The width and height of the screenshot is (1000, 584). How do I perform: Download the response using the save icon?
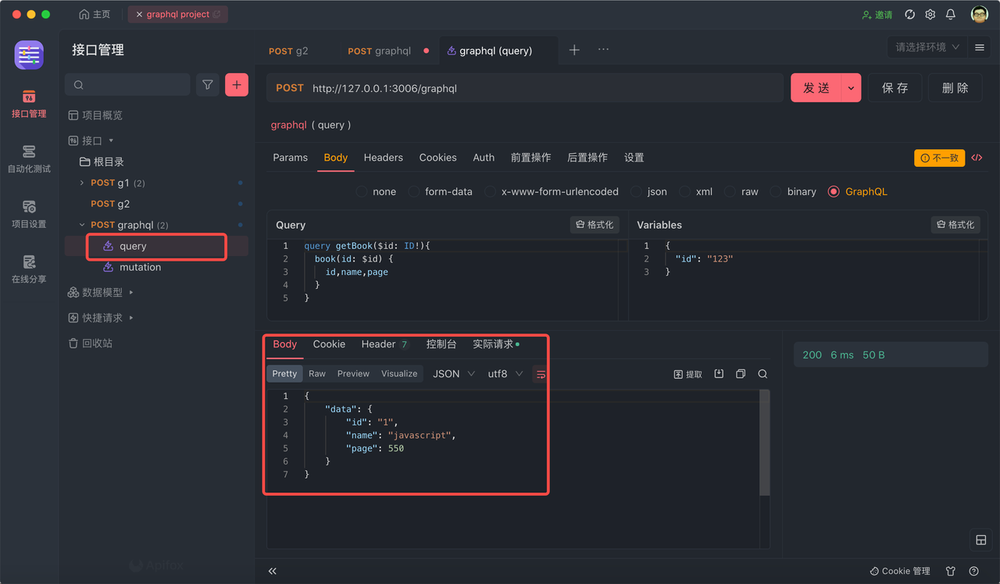point(718,373)
